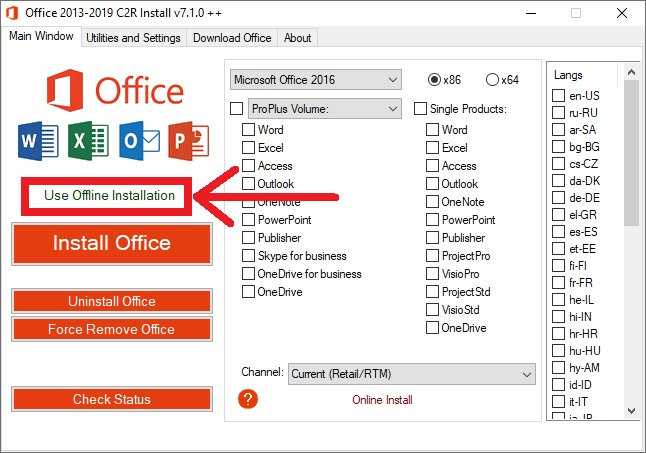The height and width of the screenshot is (453, 646).
Task: Check Publisher under ProPlus Volume
Action: 248,238
